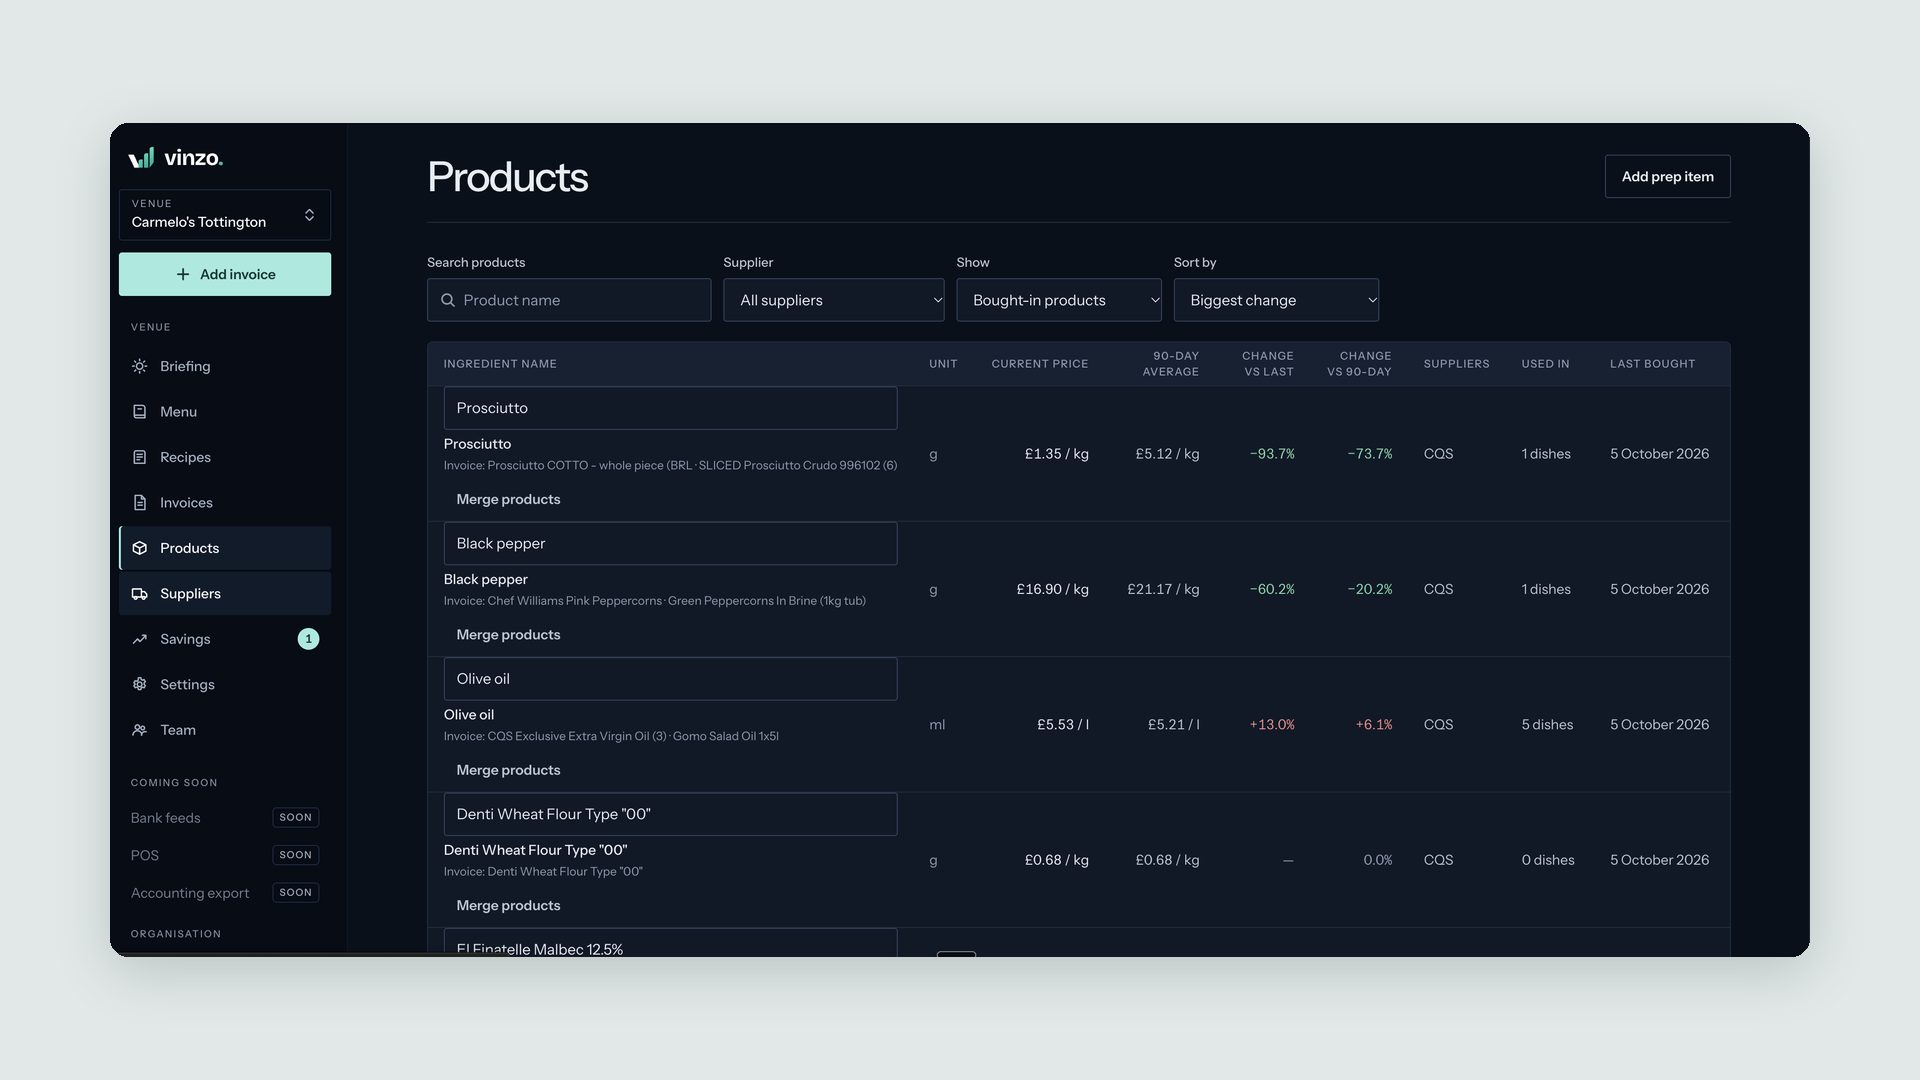The image size is (1920, 1080).
Task: Merge products for Olive oil
Action: pyautogui.click(x=508, y=770)
